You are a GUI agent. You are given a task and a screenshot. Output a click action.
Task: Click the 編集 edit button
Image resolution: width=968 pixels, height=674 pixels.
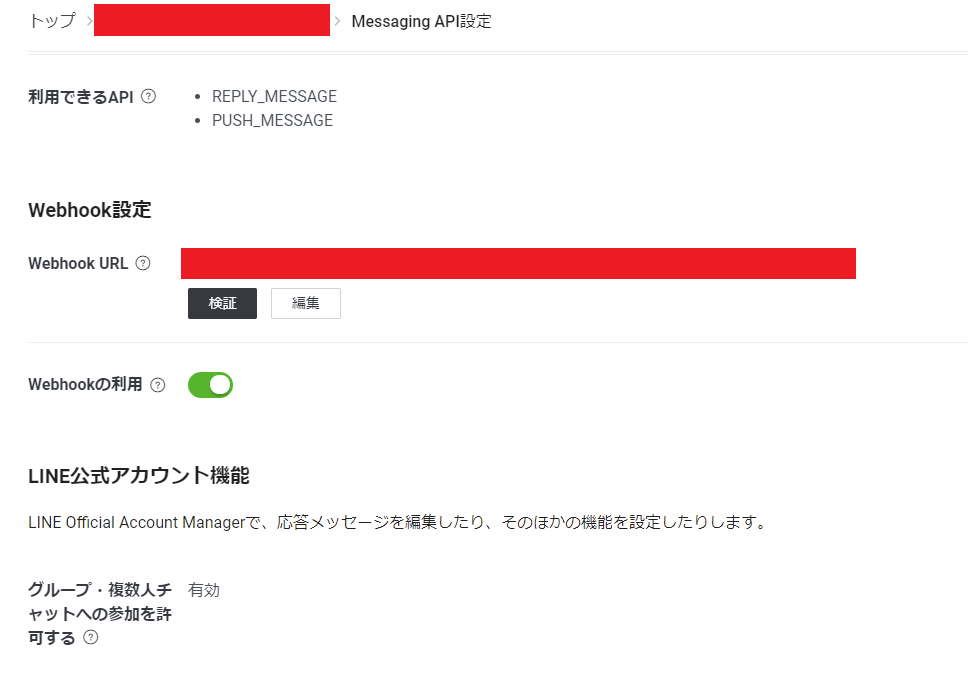[x=306, y=303]
